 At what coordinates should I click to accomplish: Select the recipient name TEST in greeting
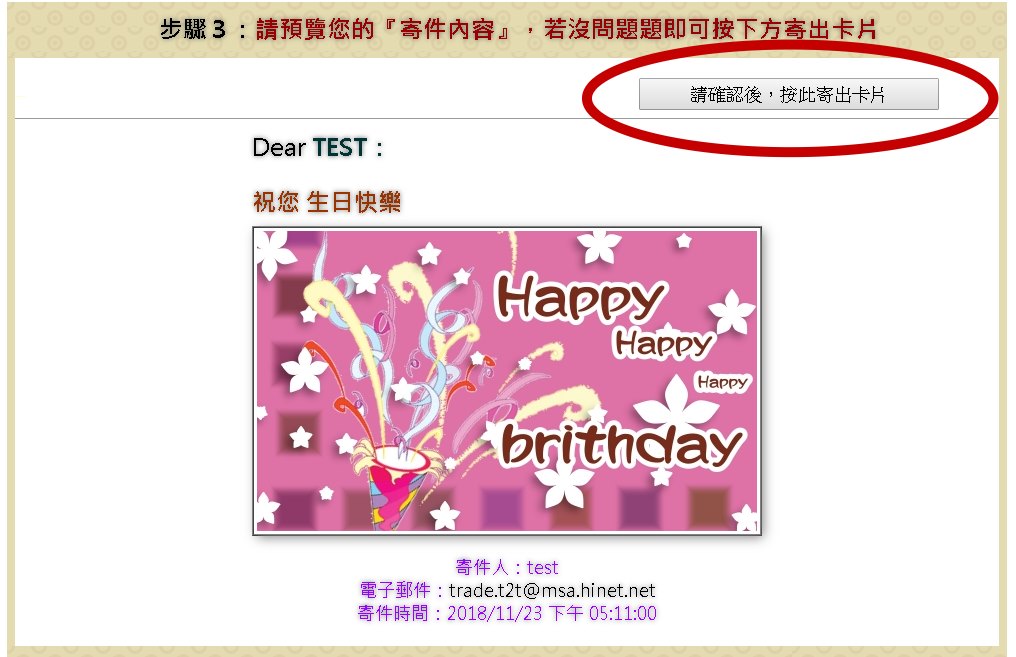[340, 148]
